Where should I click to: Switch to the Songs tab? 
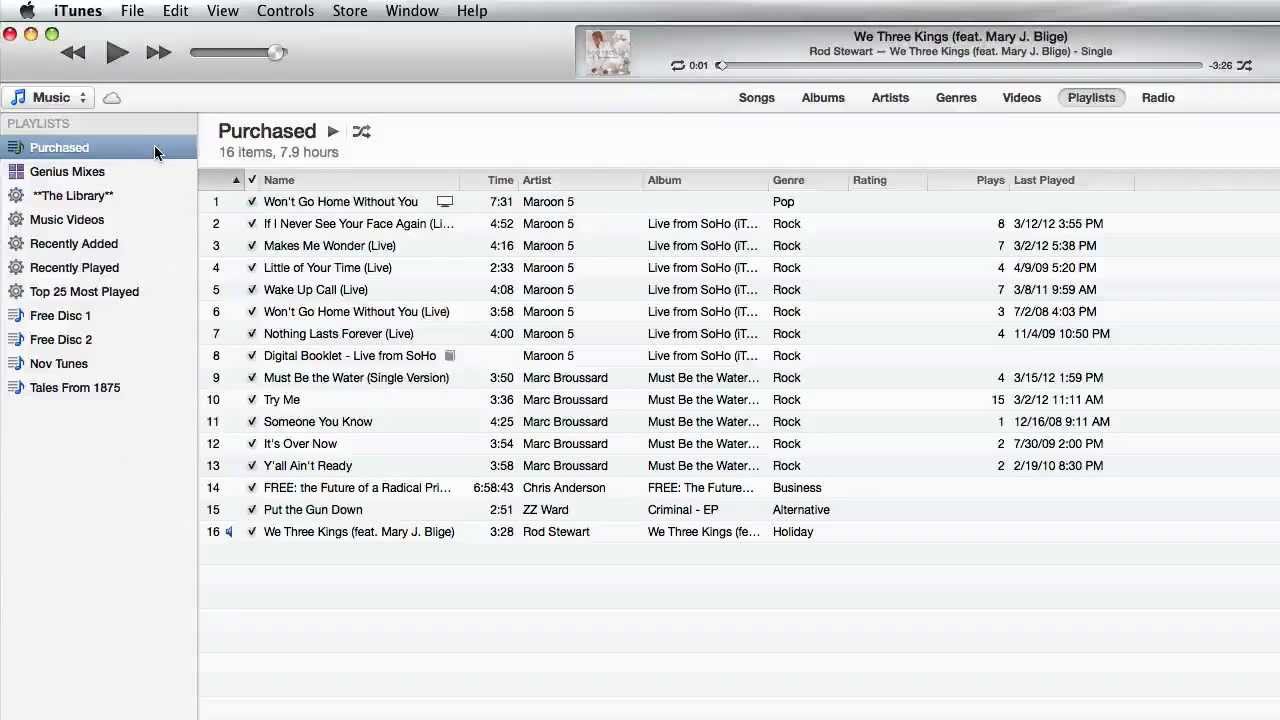coord(757,98)
